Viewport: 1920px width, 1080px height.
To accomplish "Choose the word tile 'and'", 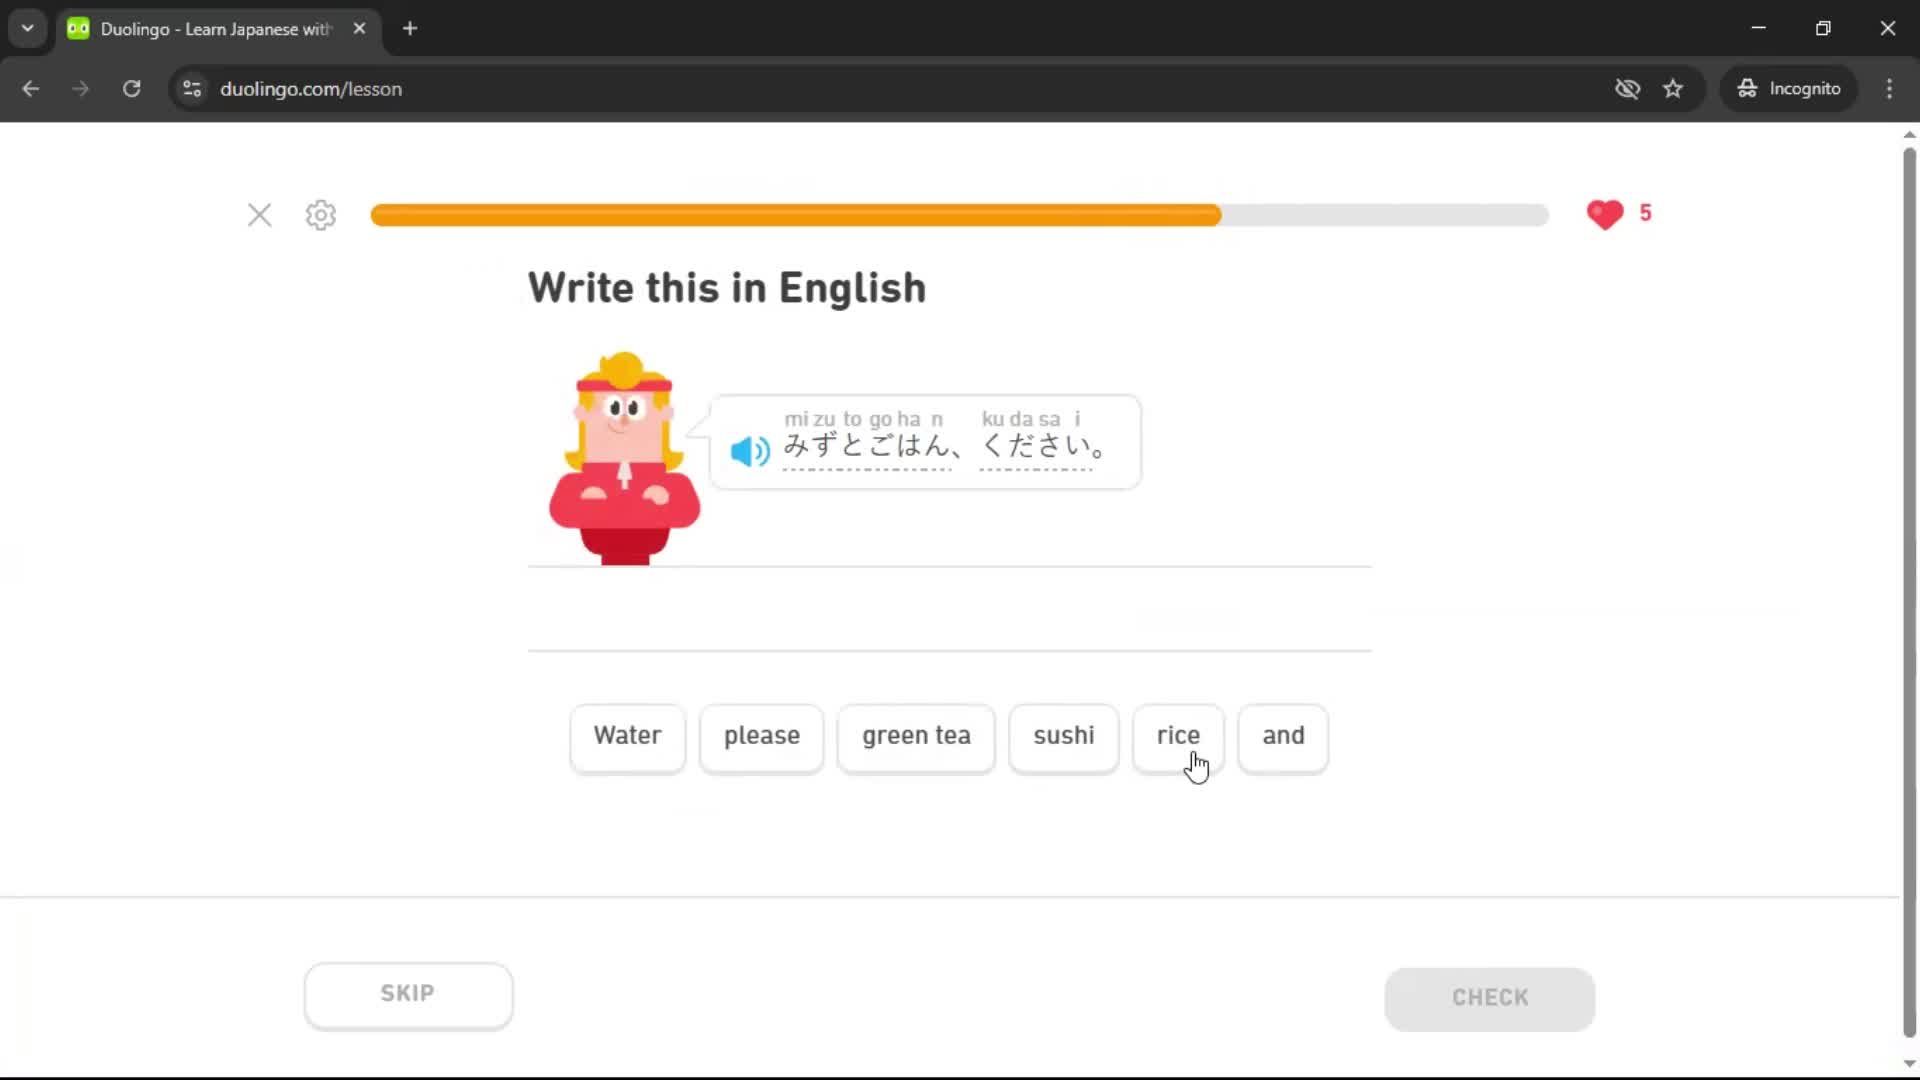I will 1283,738.
